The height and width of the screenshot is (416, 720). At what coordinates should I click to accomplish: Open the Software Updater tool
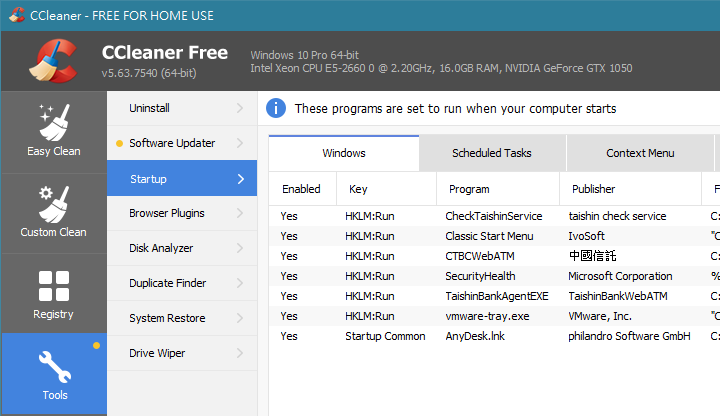tap(182, 143)
